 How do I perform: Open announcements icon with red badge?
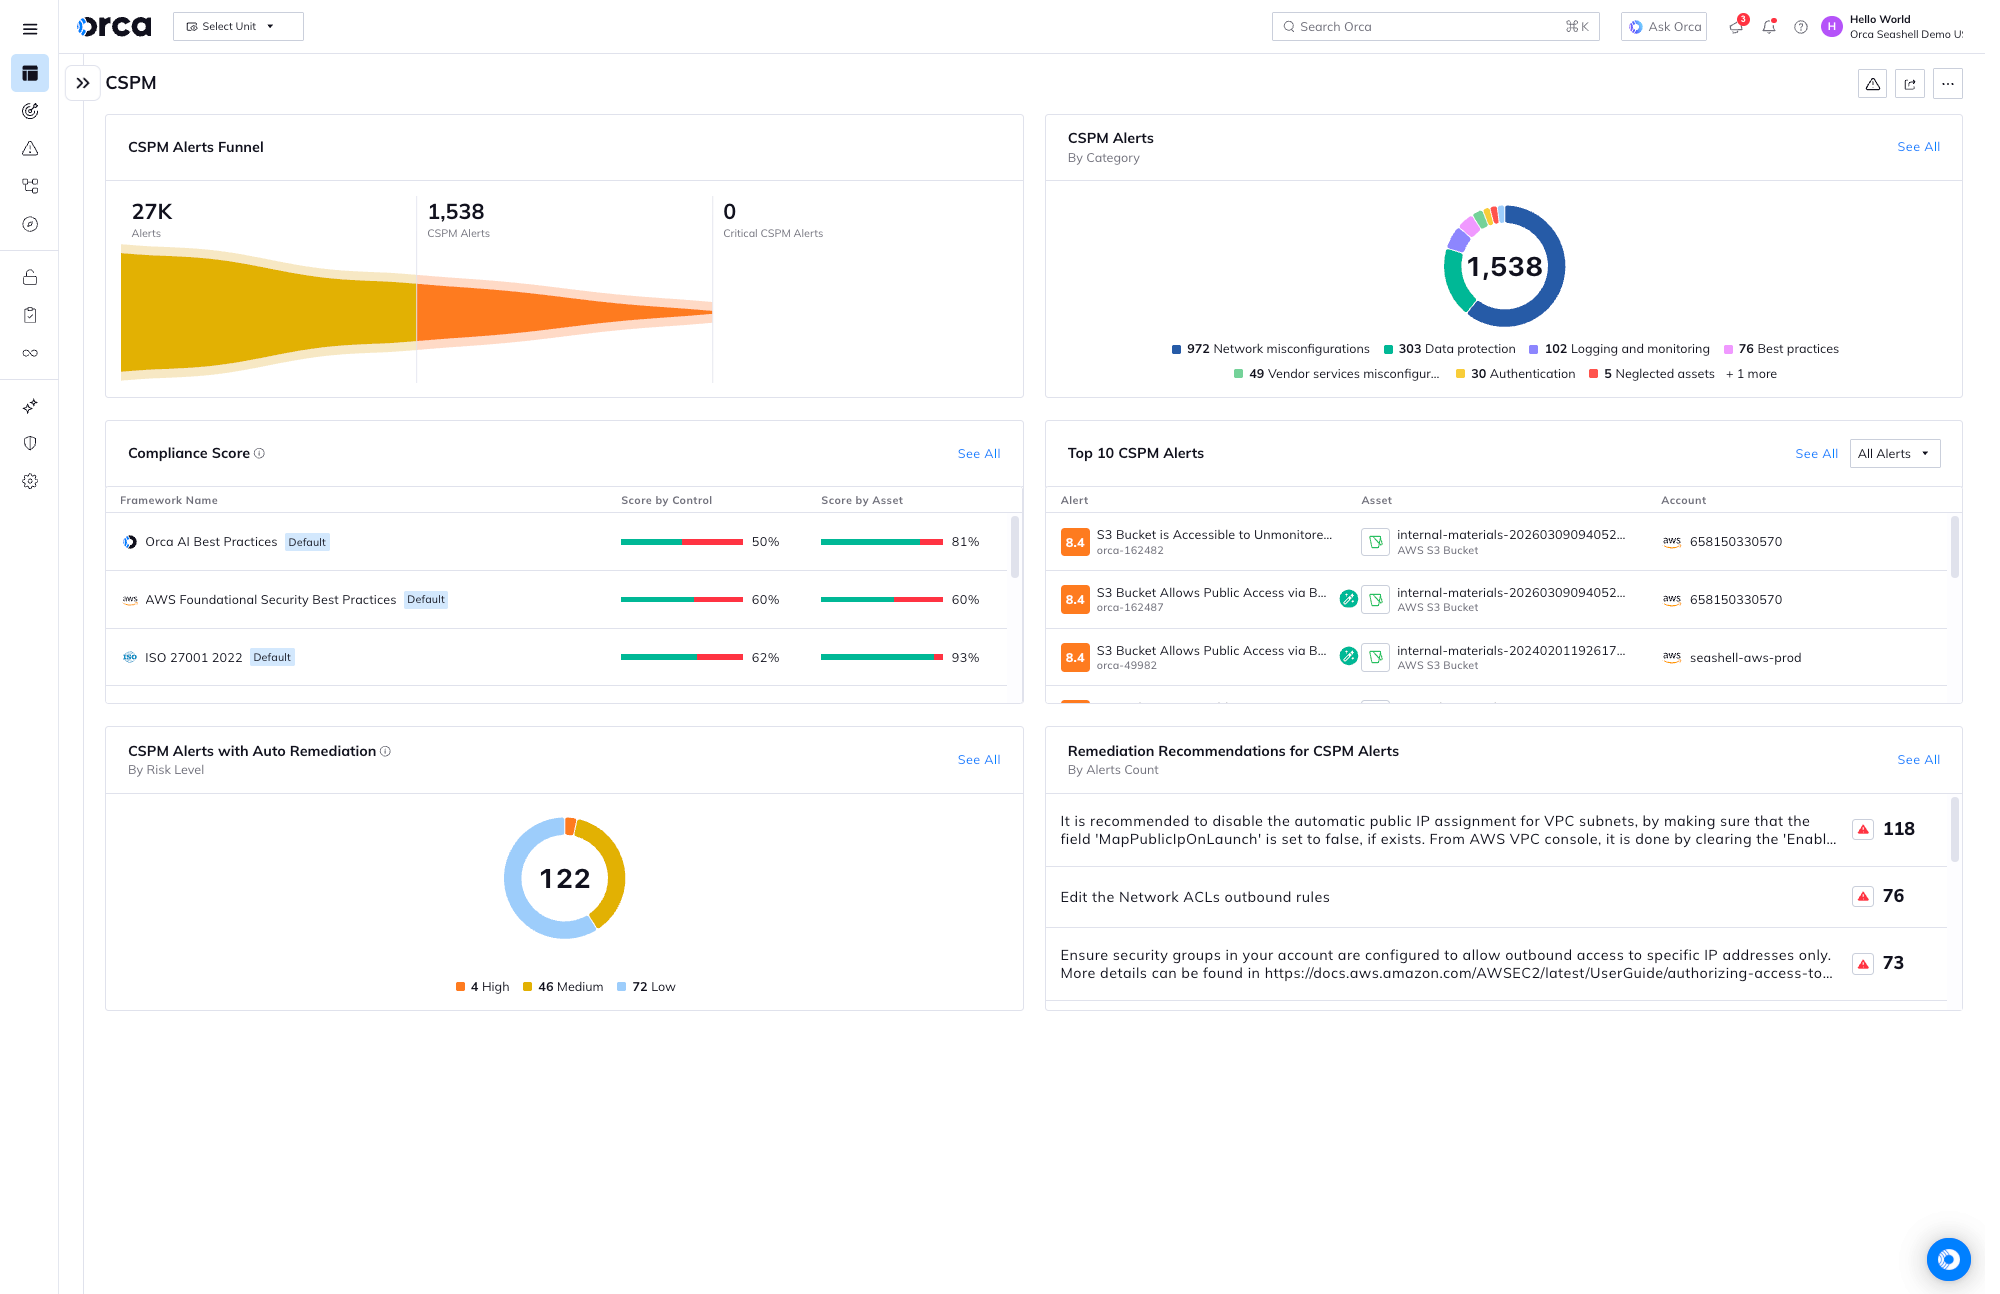point(1736,27)
